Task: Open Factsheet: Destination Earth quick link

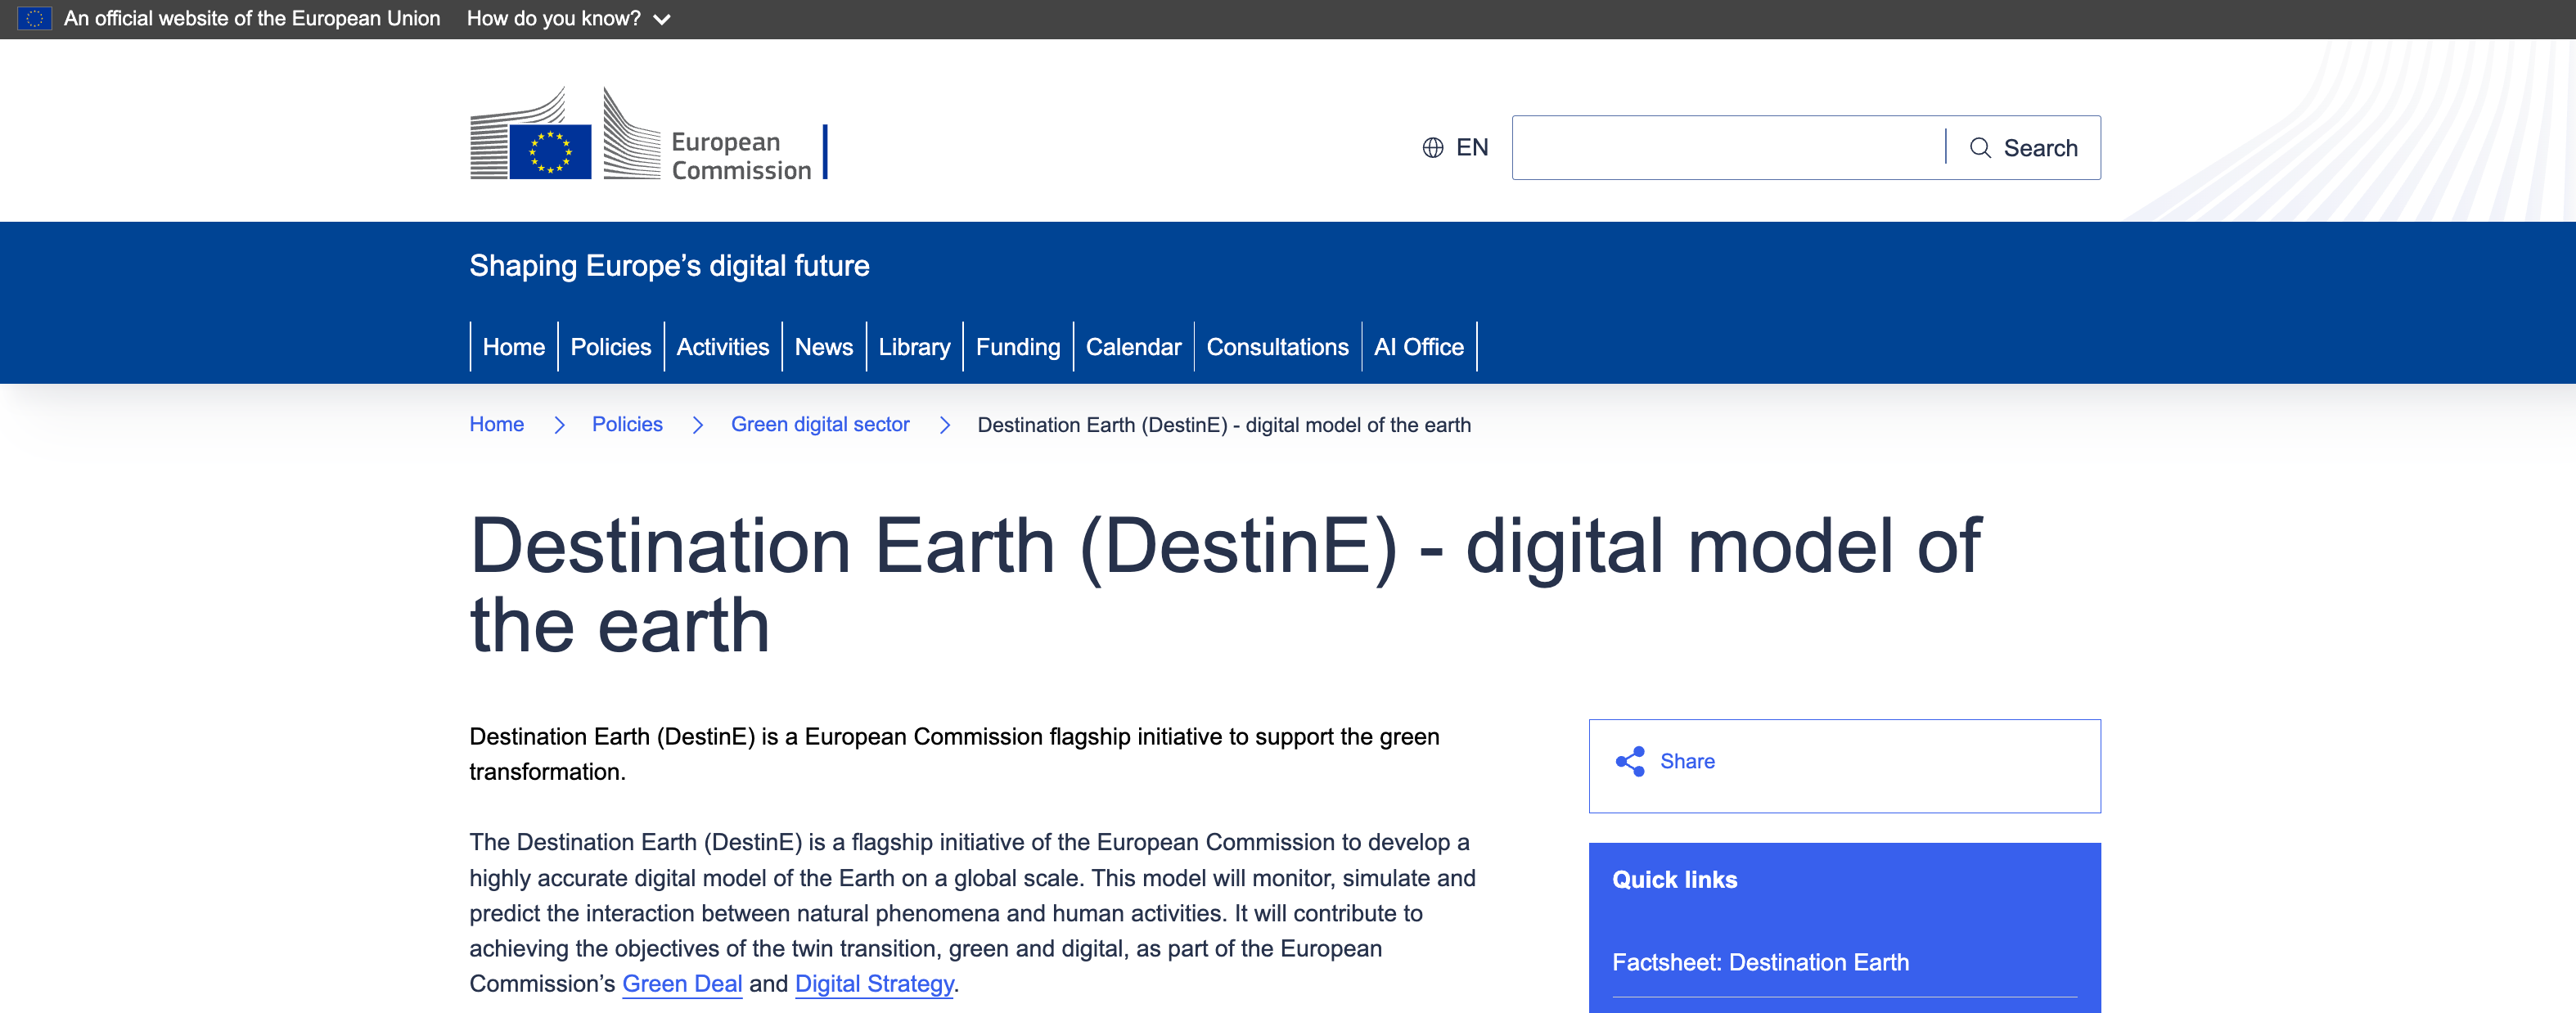Action: [x=1760, y=962]
